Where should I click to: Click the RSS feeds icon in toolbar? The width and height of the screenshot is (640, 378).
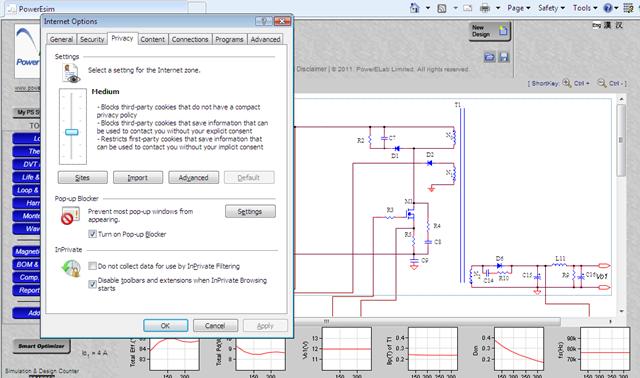pyautogui.click(x=442, y=8)
